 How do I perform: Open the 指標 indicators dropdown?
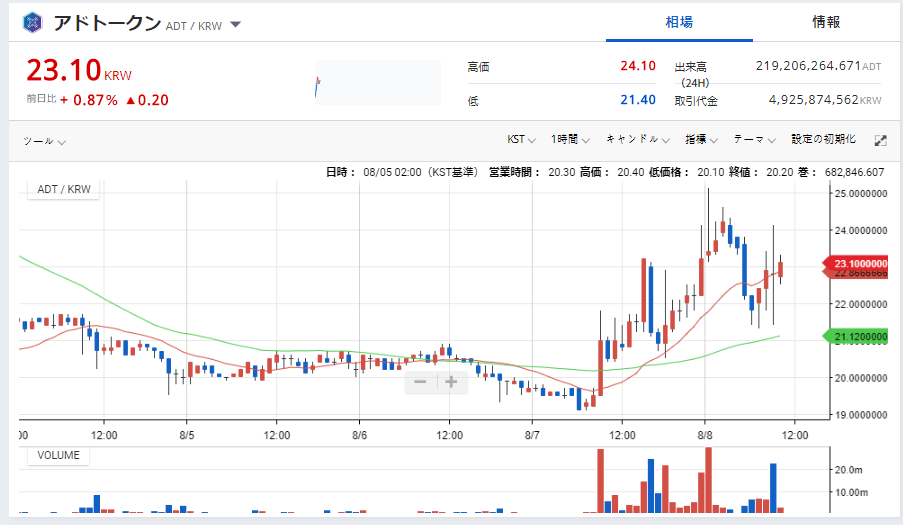click(702, 140)
